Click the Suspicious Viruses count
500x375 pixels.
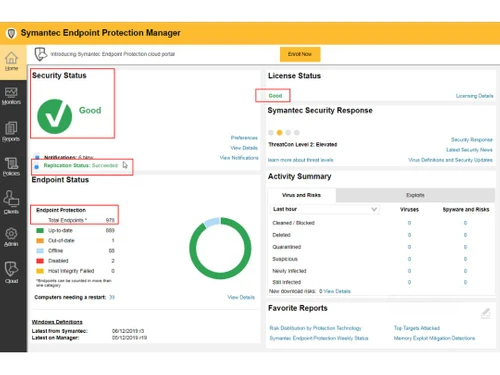click(409, 259)
